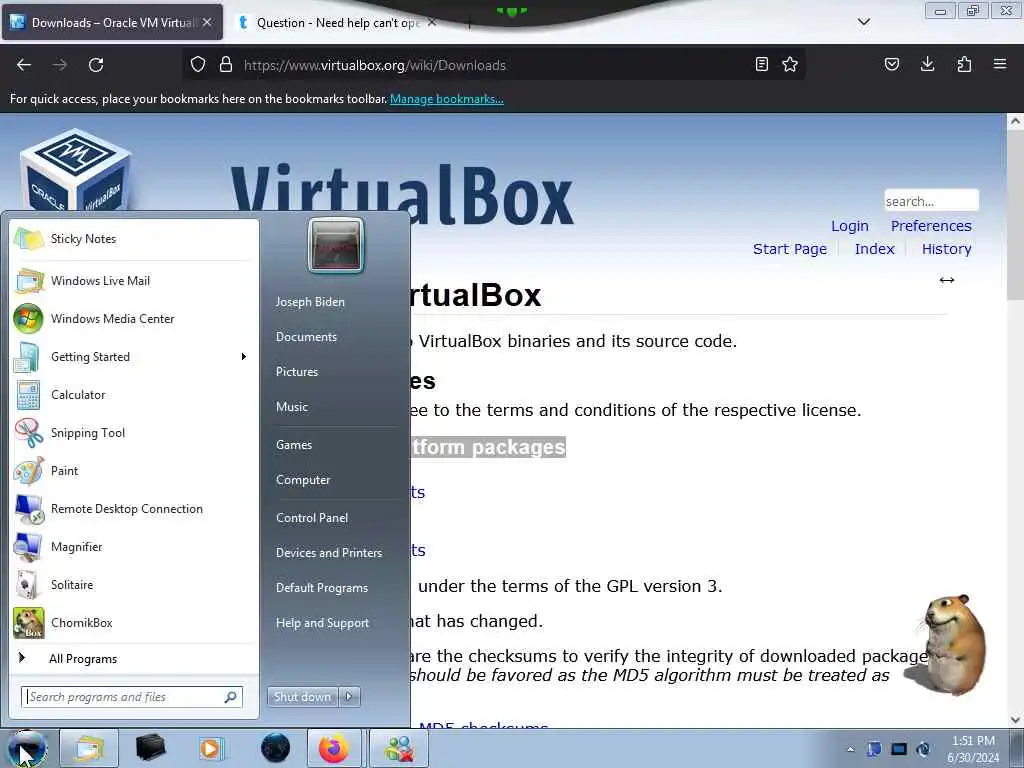Image resolution: width=1024 pixels, height=768 pixels.
Task: Click the page width toggle arrows
Action: coord(947,280)
